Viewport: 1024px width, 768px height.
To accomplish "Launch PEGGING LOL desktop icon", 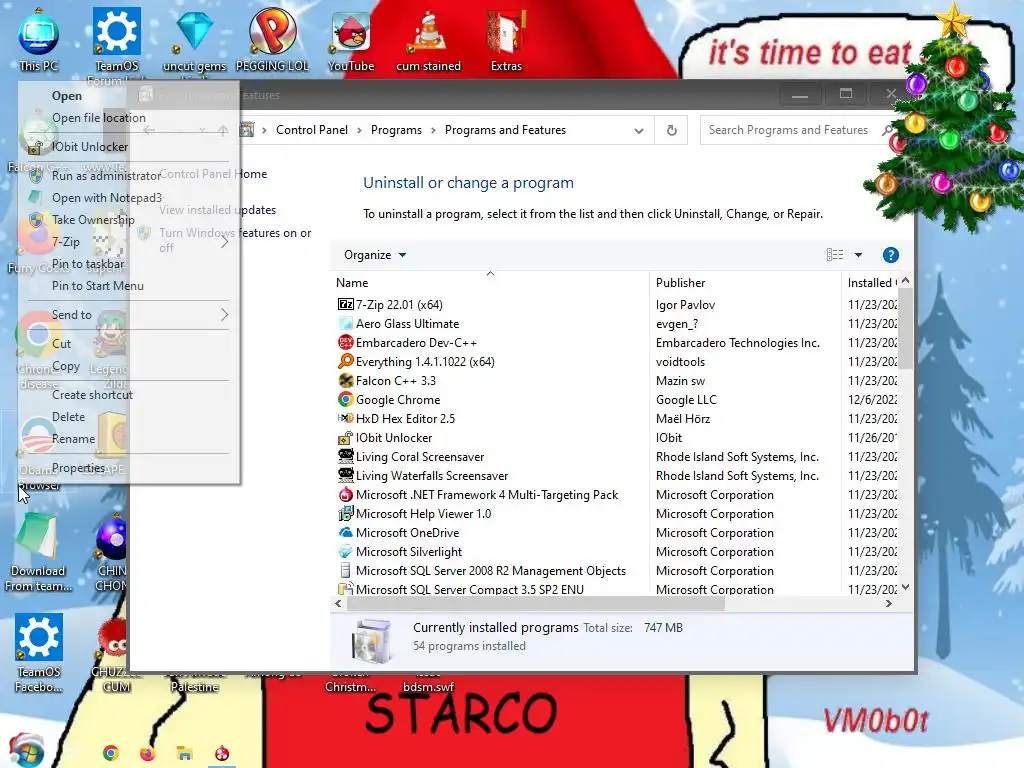I will [272, 39].
